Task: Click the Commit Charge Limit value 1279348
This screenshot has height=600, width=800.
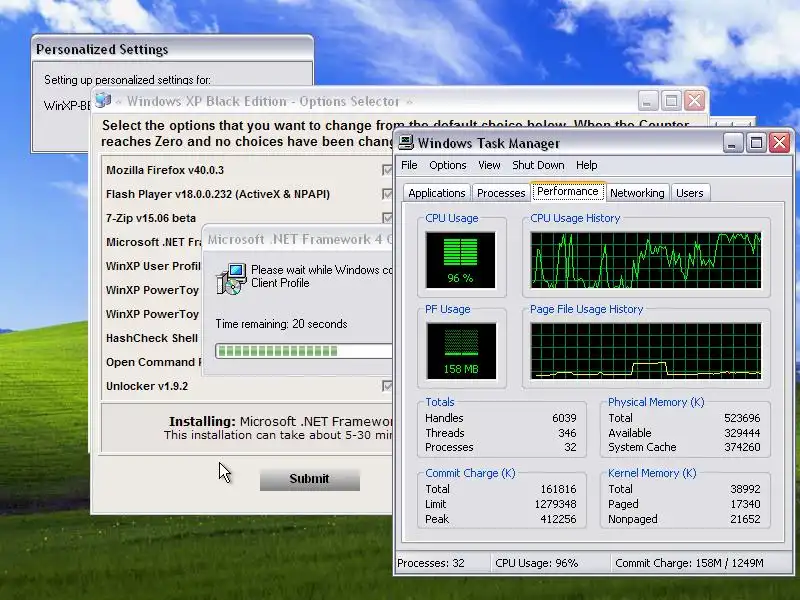Action: tap(556, 504)
